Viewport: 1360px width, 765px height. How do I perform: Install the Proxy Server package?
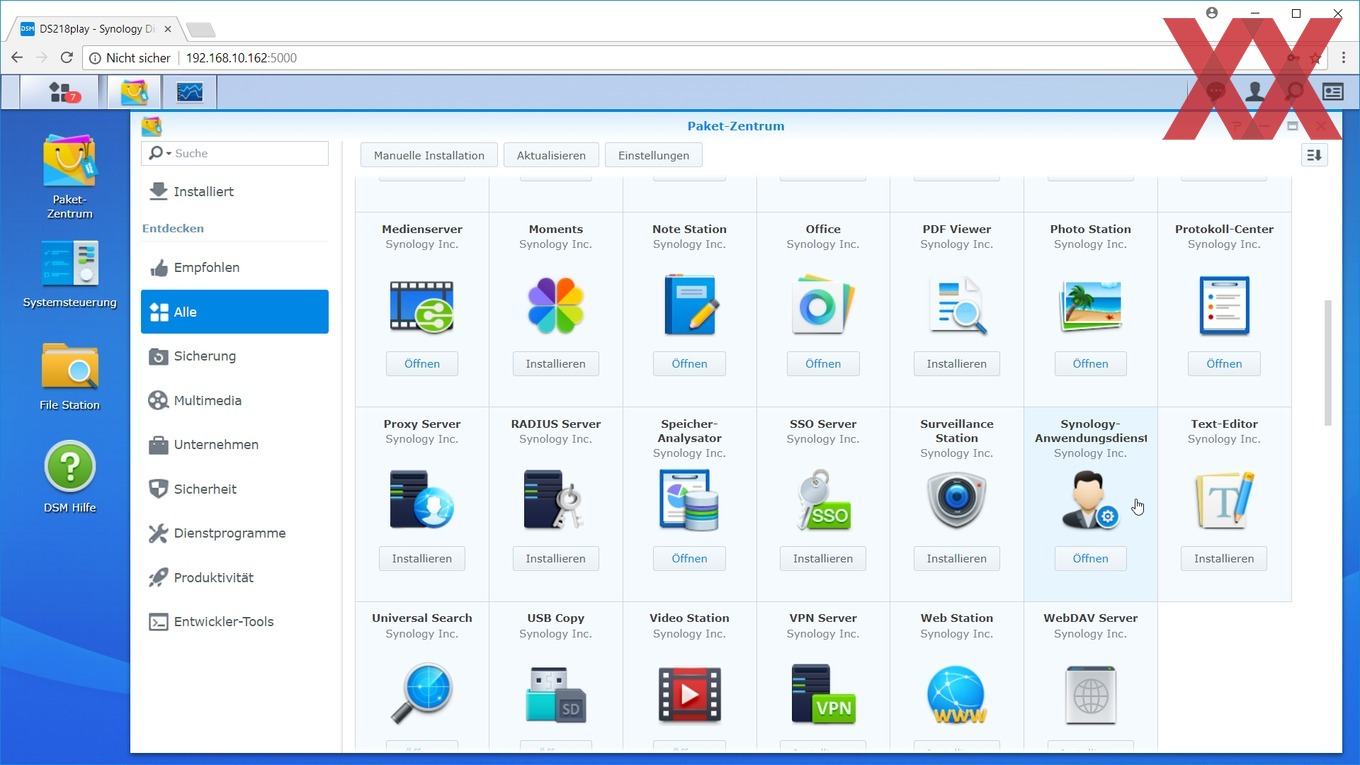[422, 558]
